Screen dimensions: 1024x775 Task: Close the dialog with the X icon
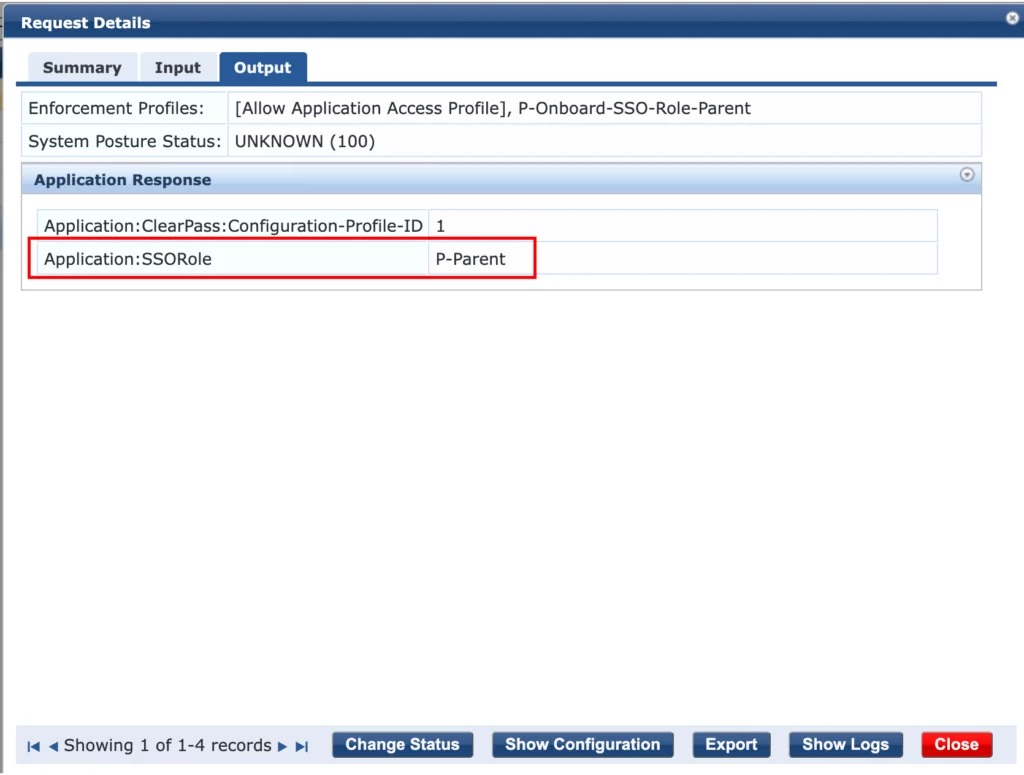point(1011,17)
